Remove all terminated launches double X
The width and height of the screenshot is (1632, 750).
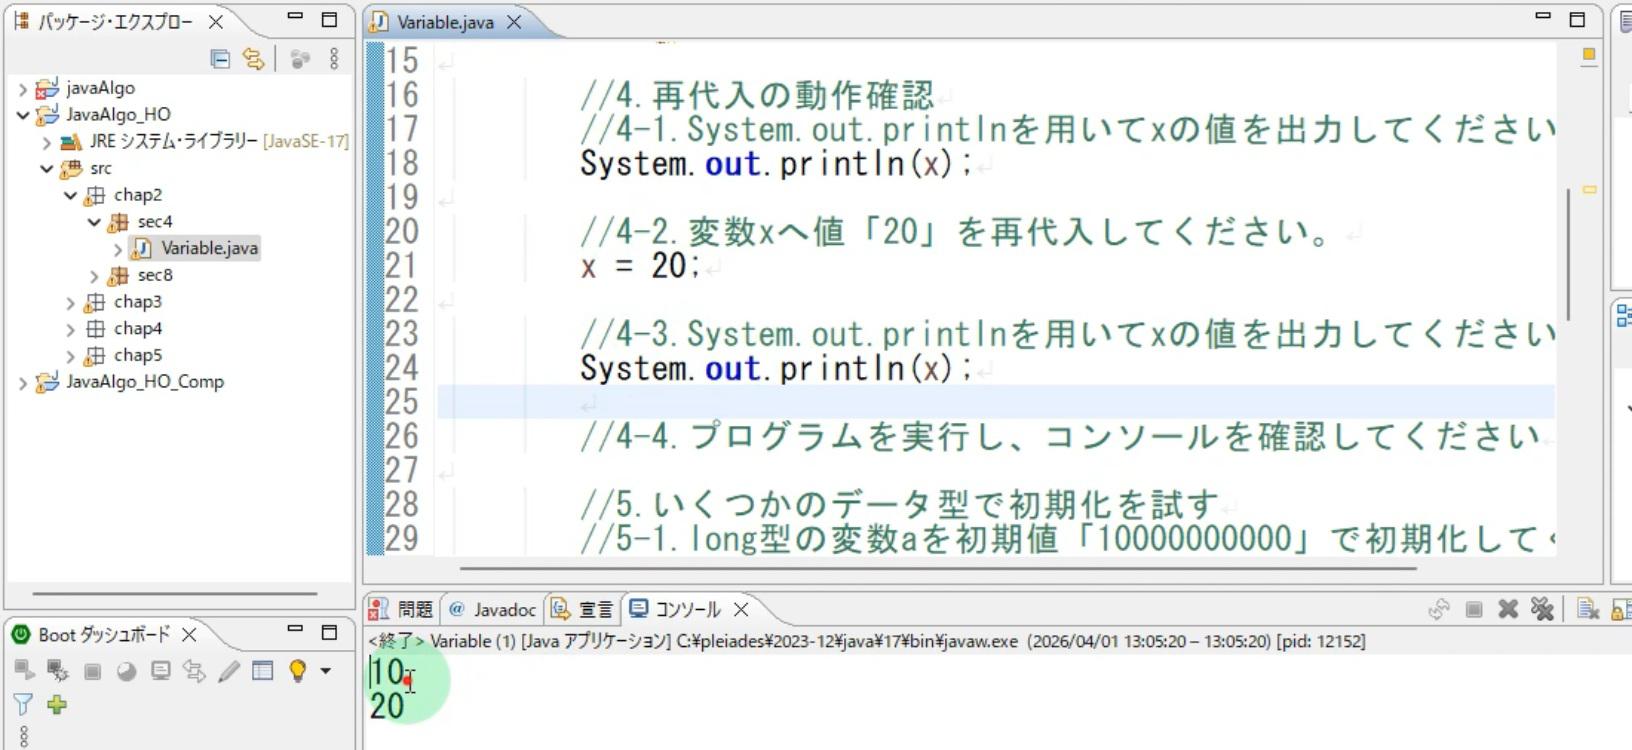(1543, 609)
